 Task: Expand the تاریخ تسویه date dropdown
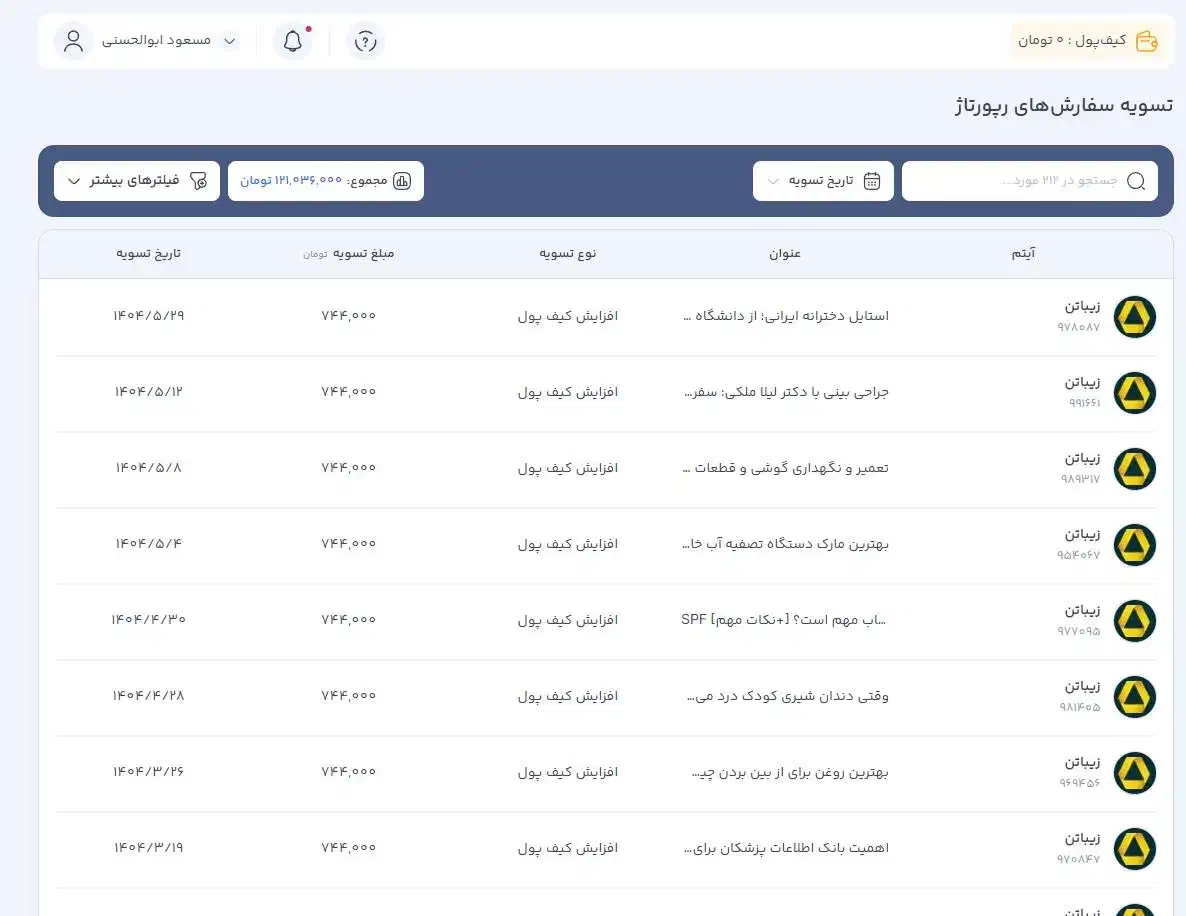click(x=772, y=181)
